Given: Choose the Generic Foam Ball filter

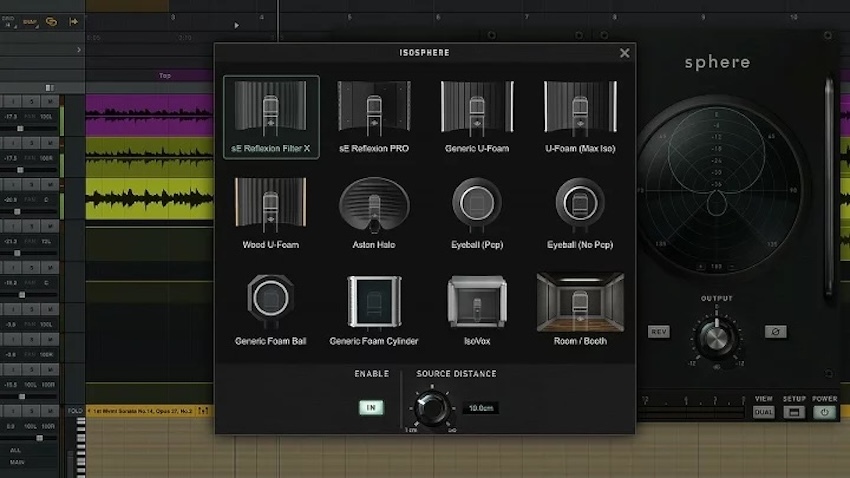Looking at the screenshot, I should coord(271,309).
